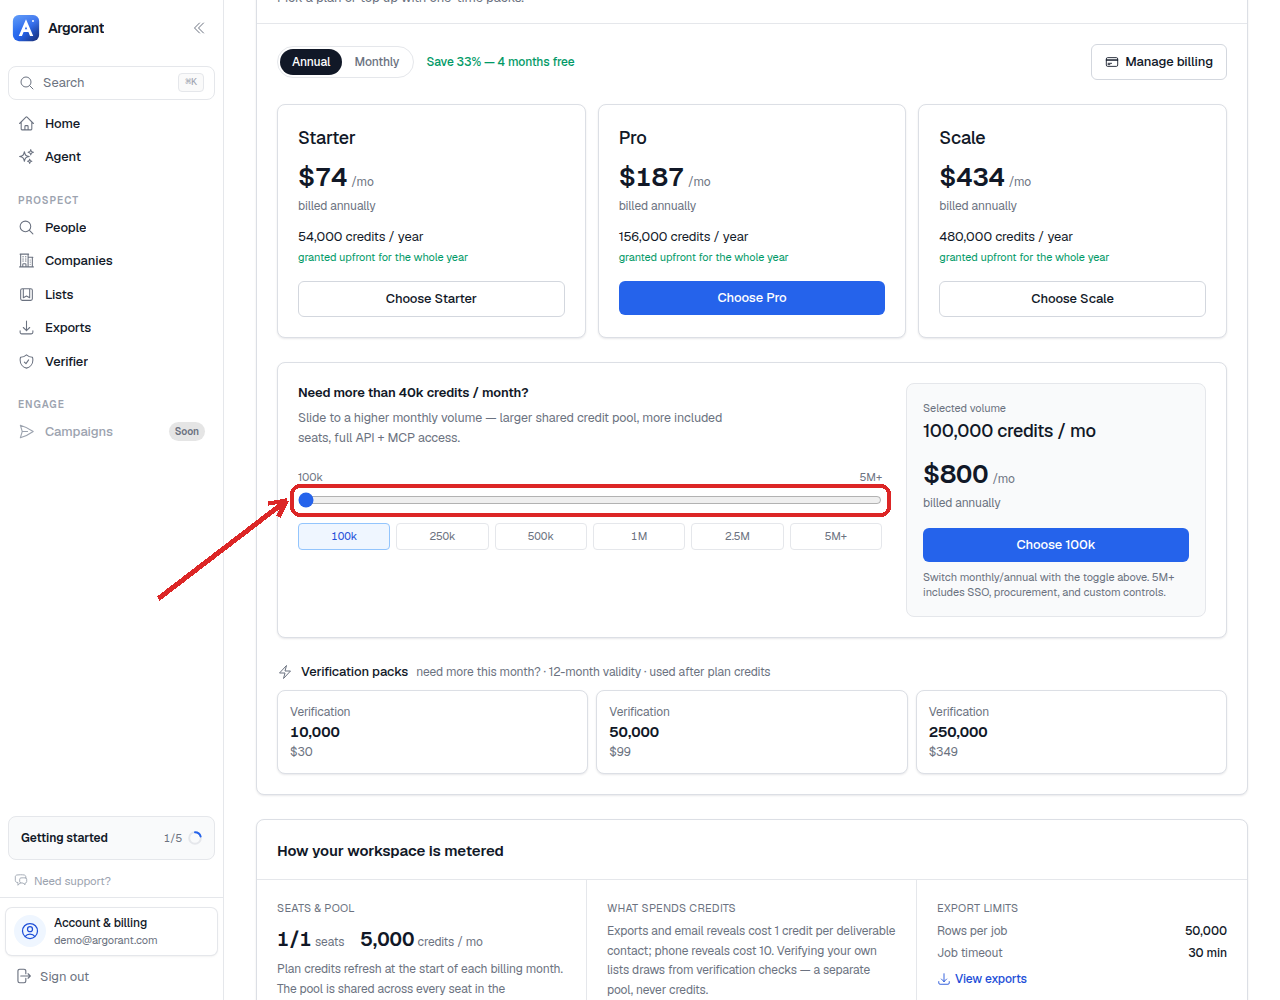Click the Save 33% — 4 months free text
The height and width of the screenshot is (1000, 1280).
click(500, 62)
